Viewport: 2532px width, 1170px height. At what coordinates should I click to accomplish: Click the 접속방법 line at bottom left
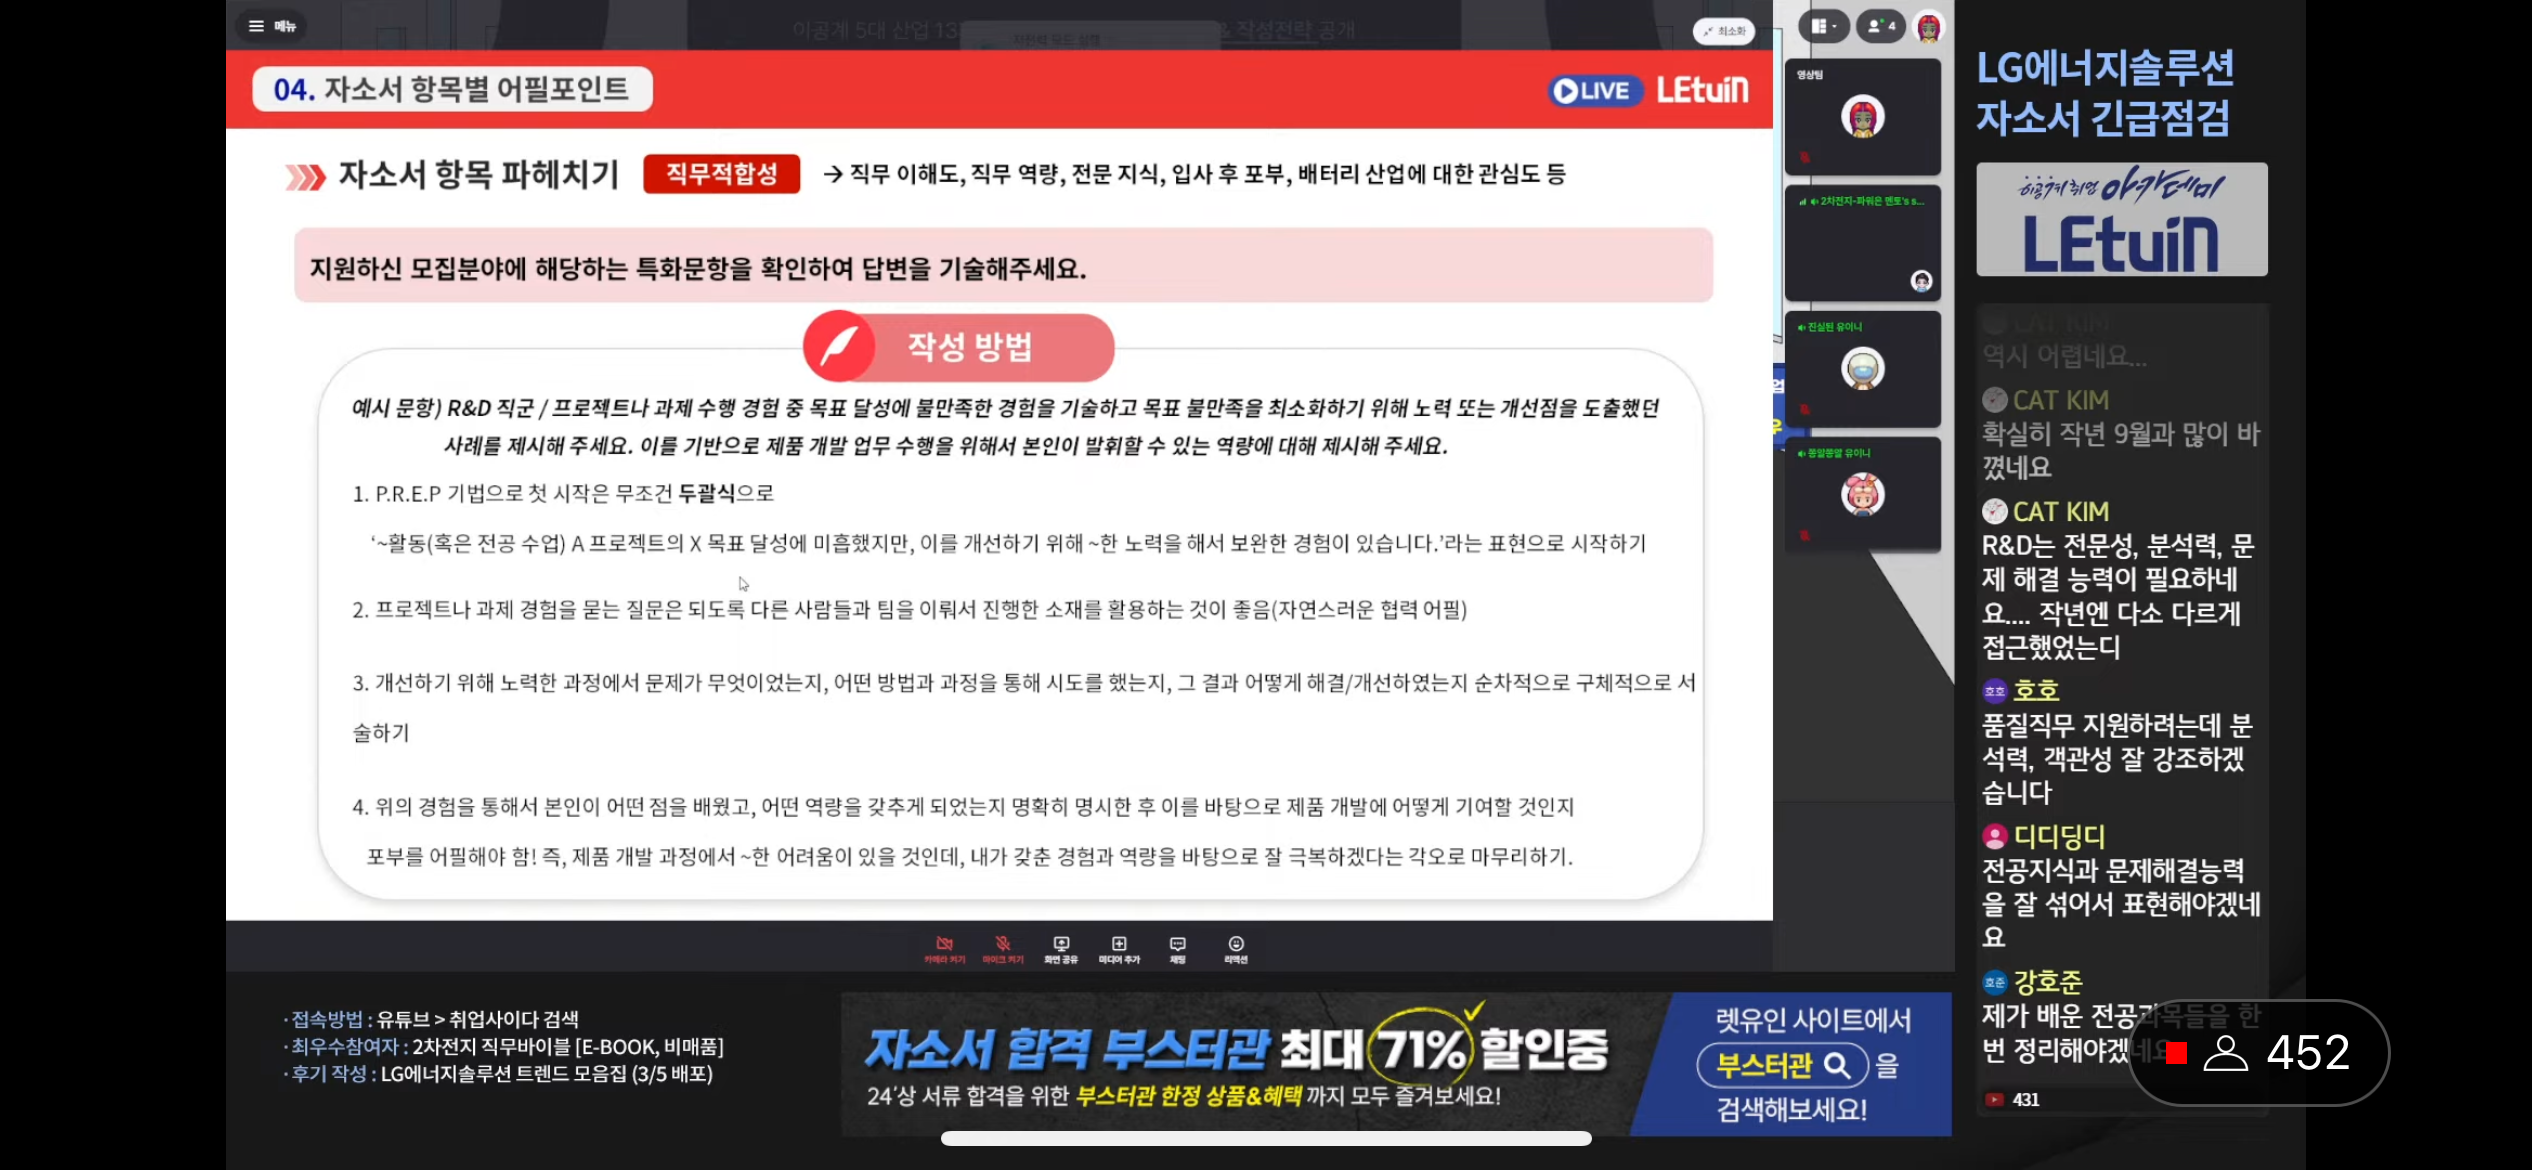coord(431,1019)
